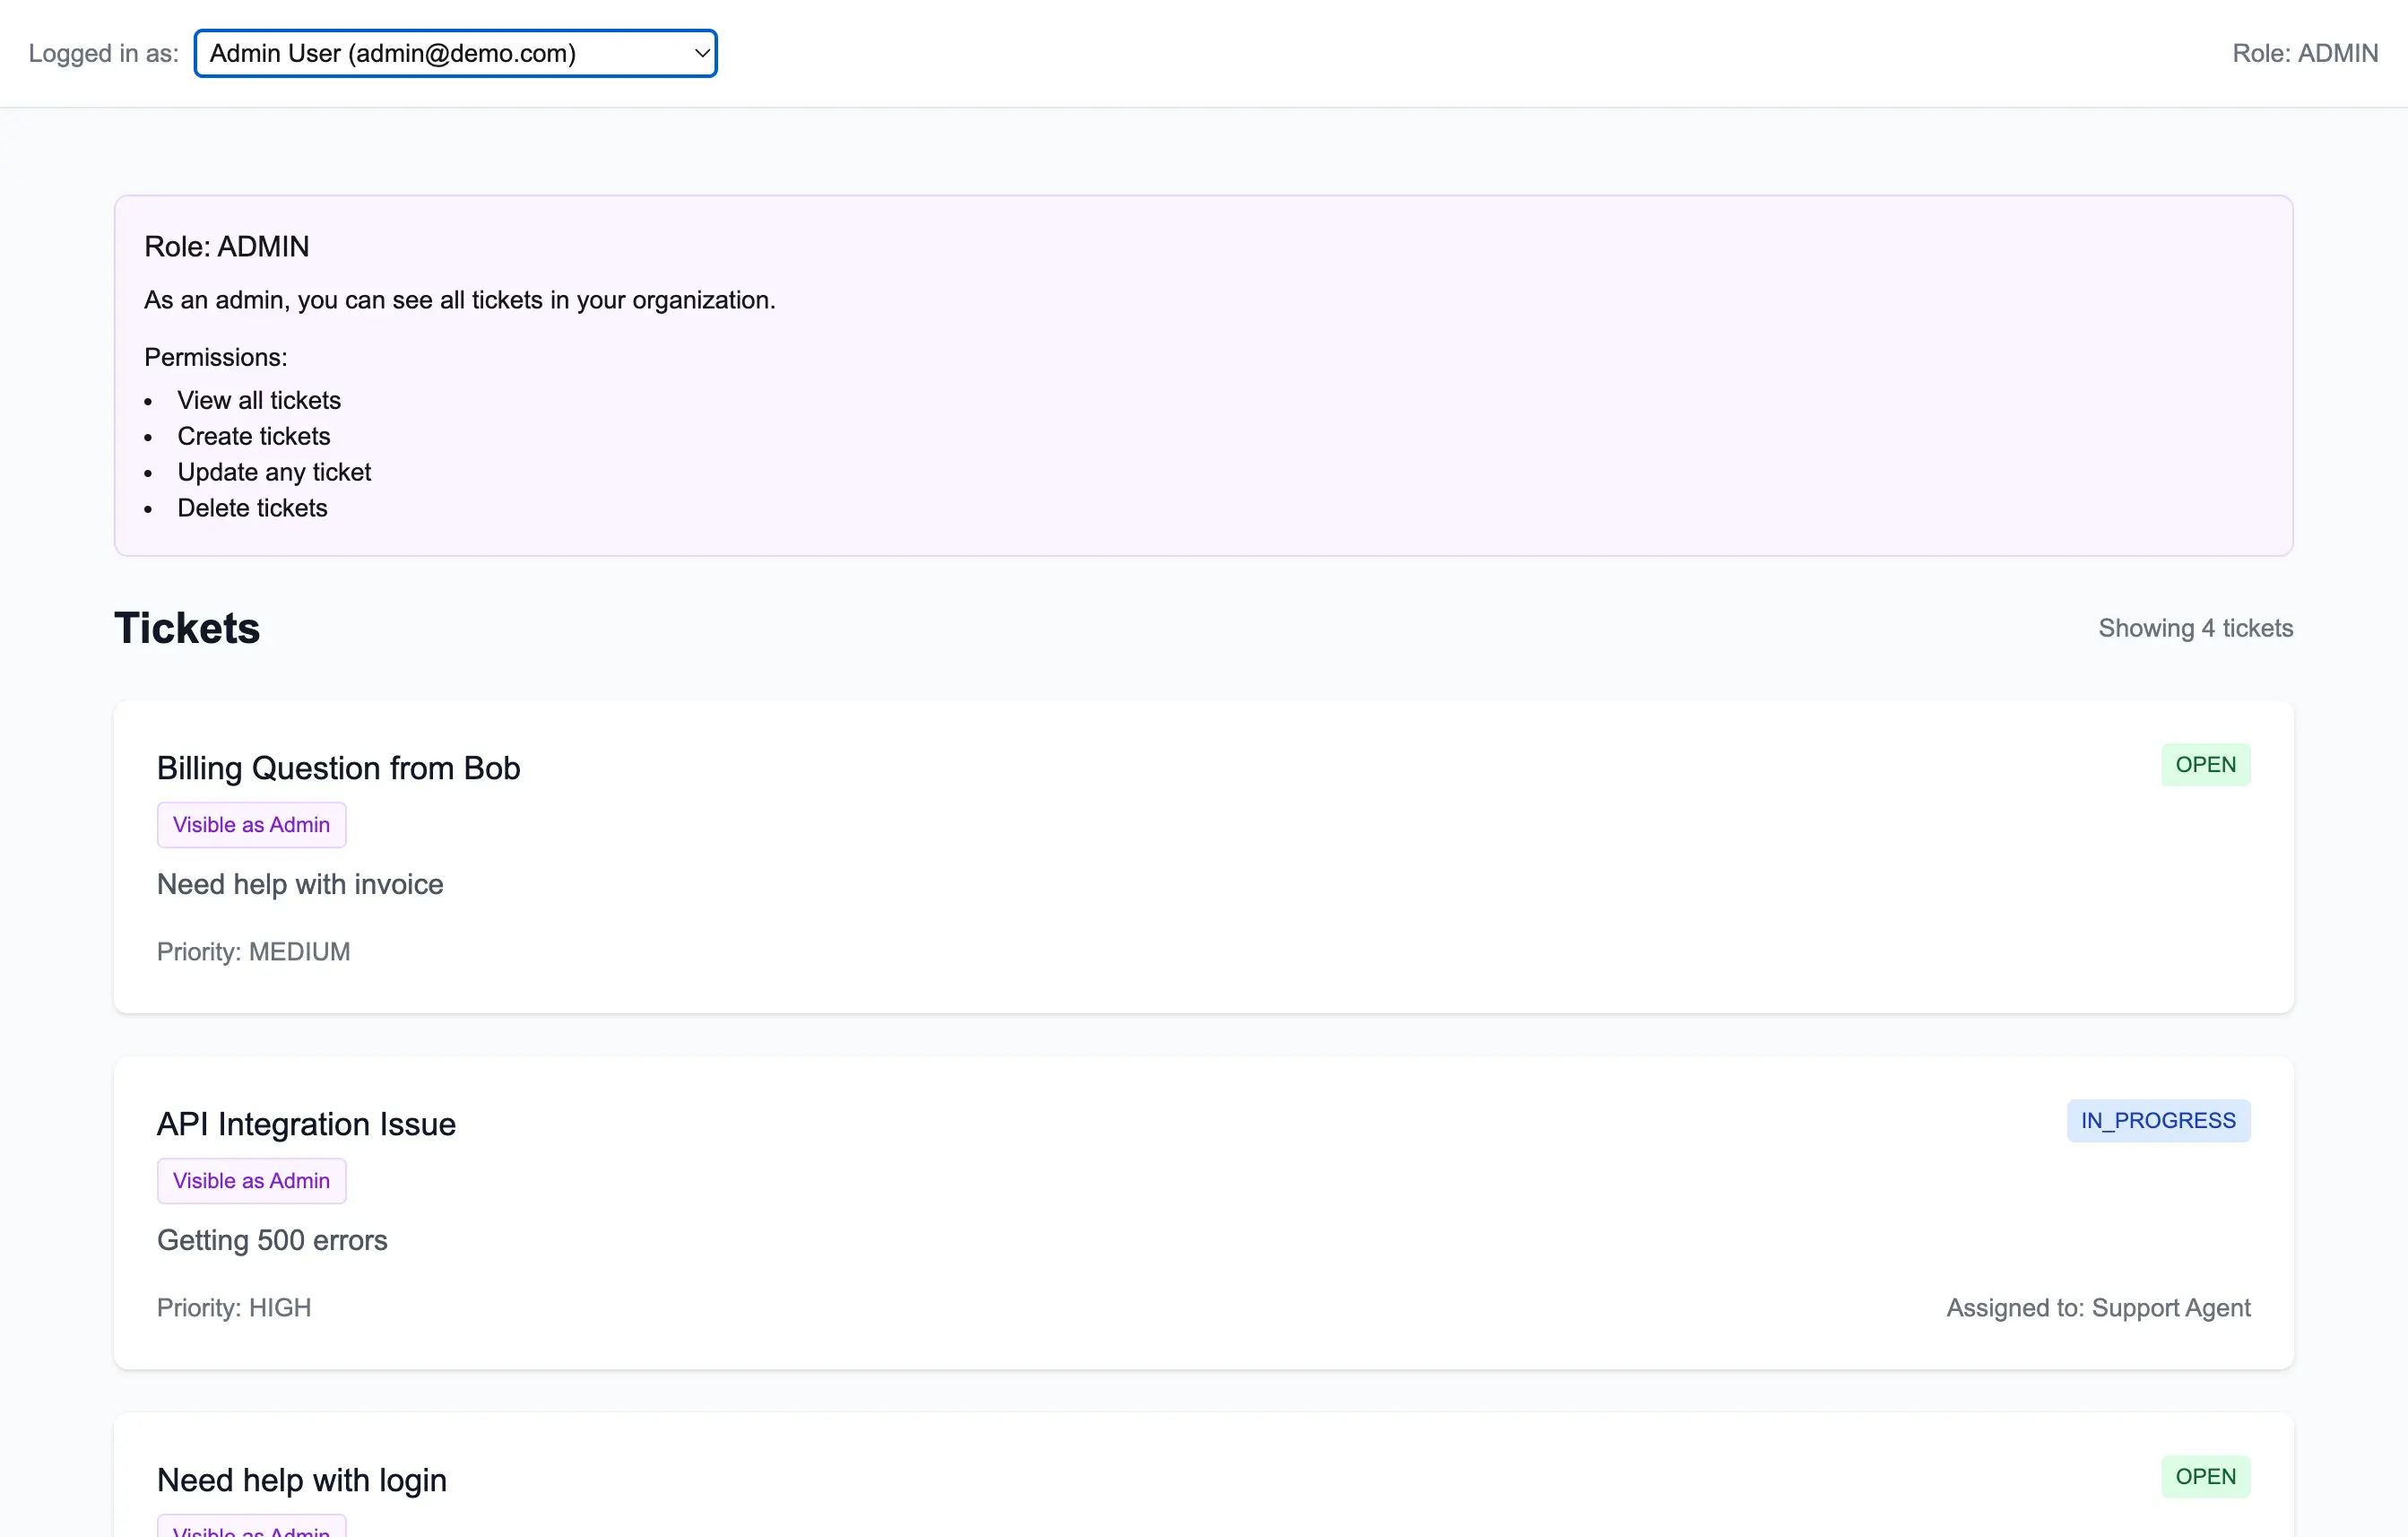Image resolution: width=2408 pixels, height=1537 pixels.
Task: Click the Getting 500 errors description
Action: (272, 1240)
